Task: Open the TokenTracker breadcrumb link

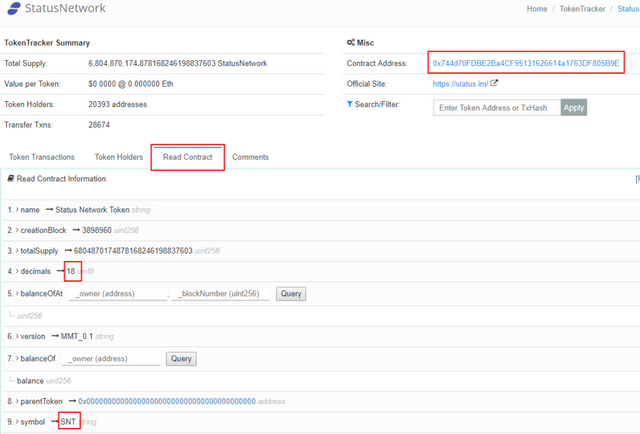Action: pyautogui.click(x=582, y=9)
